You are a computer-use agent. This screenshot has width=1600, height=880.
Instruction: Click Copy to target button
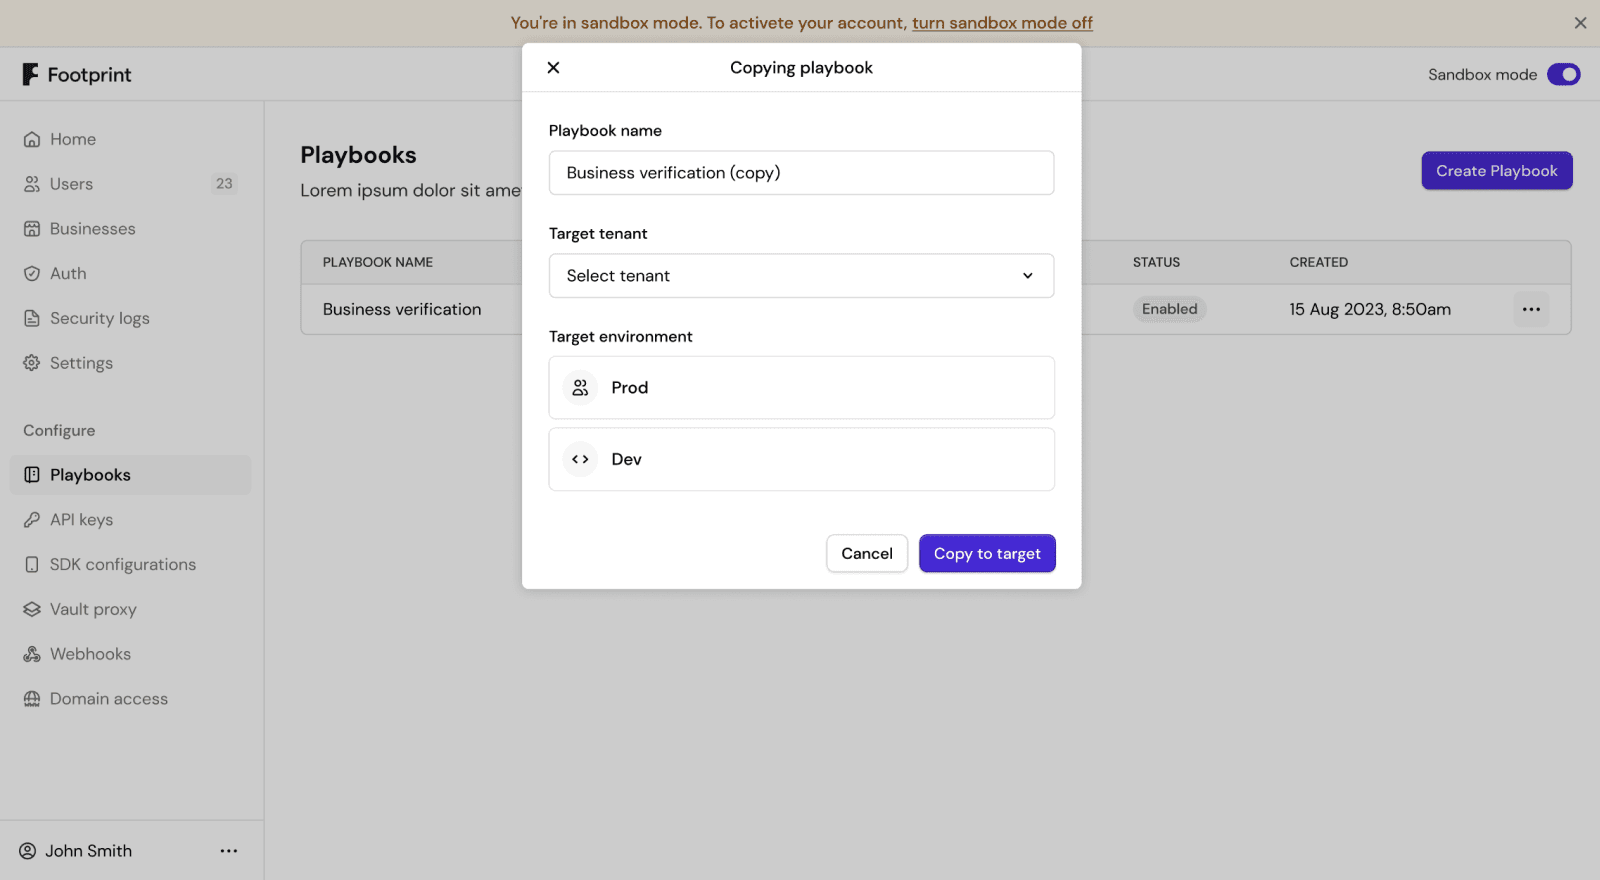coord(987,553)
